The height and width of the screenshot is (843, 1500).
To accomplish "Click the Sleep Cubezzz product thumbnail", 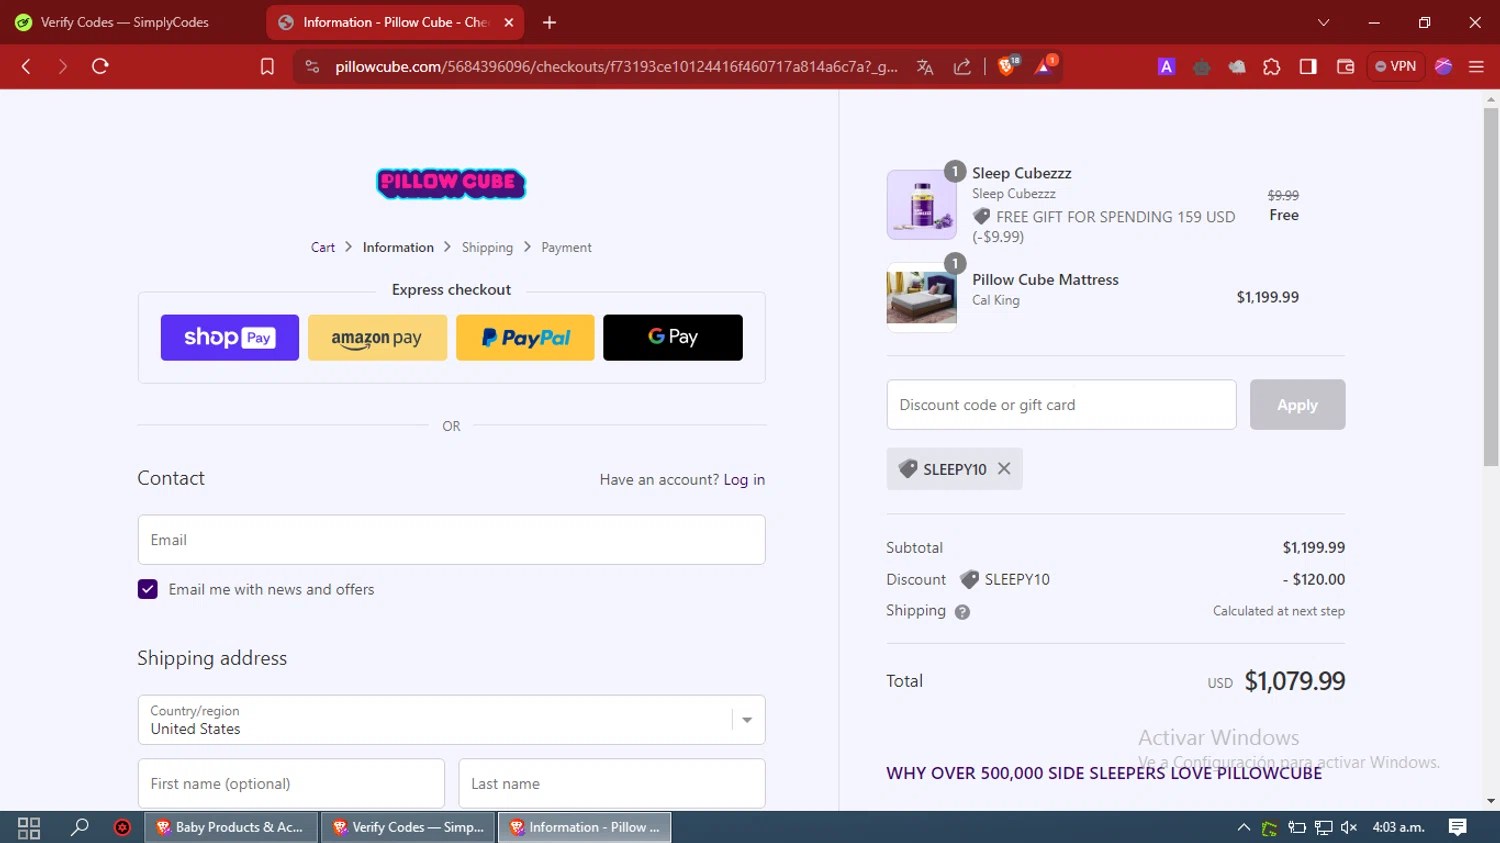I will point(922,204).
